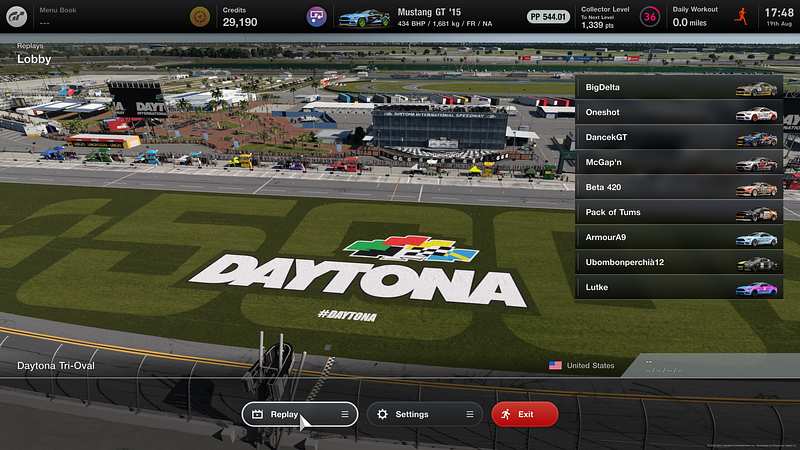800x450 pixels.
Task: Click the 17:48 clock display
Action: click(779, 13)
